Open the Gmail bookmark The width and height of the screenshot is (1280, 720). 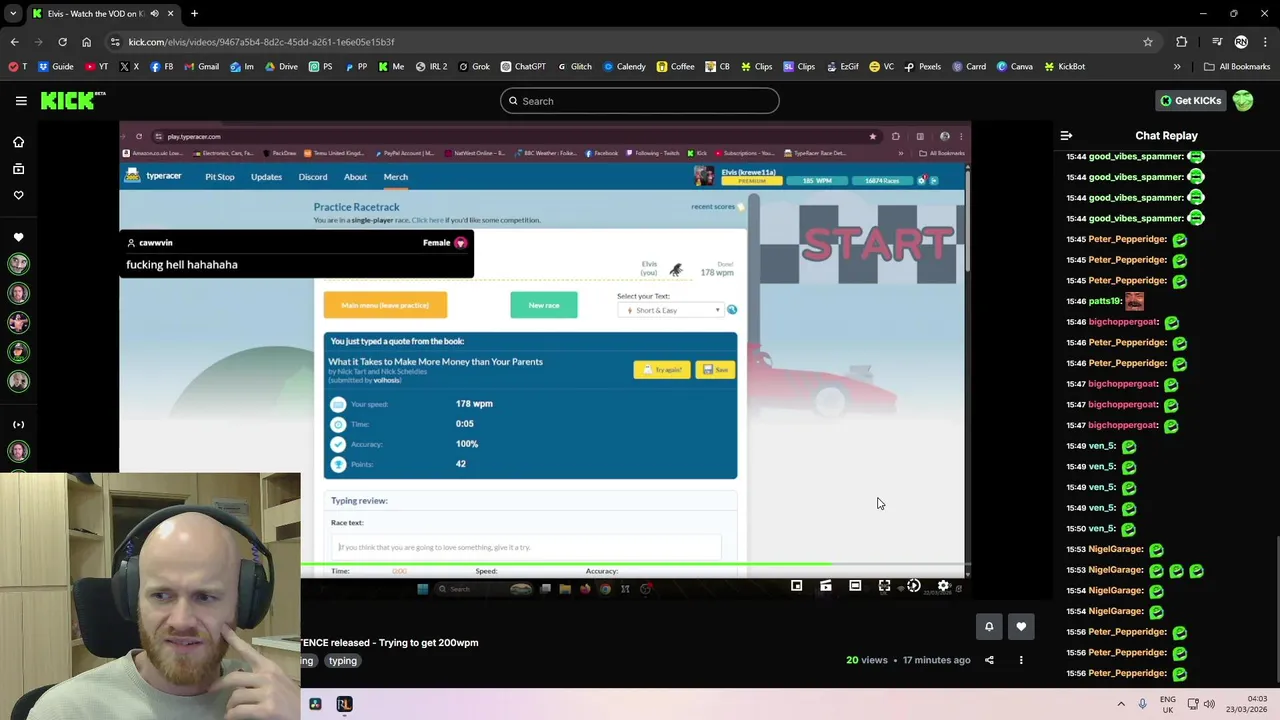click(x=200, y=67)
